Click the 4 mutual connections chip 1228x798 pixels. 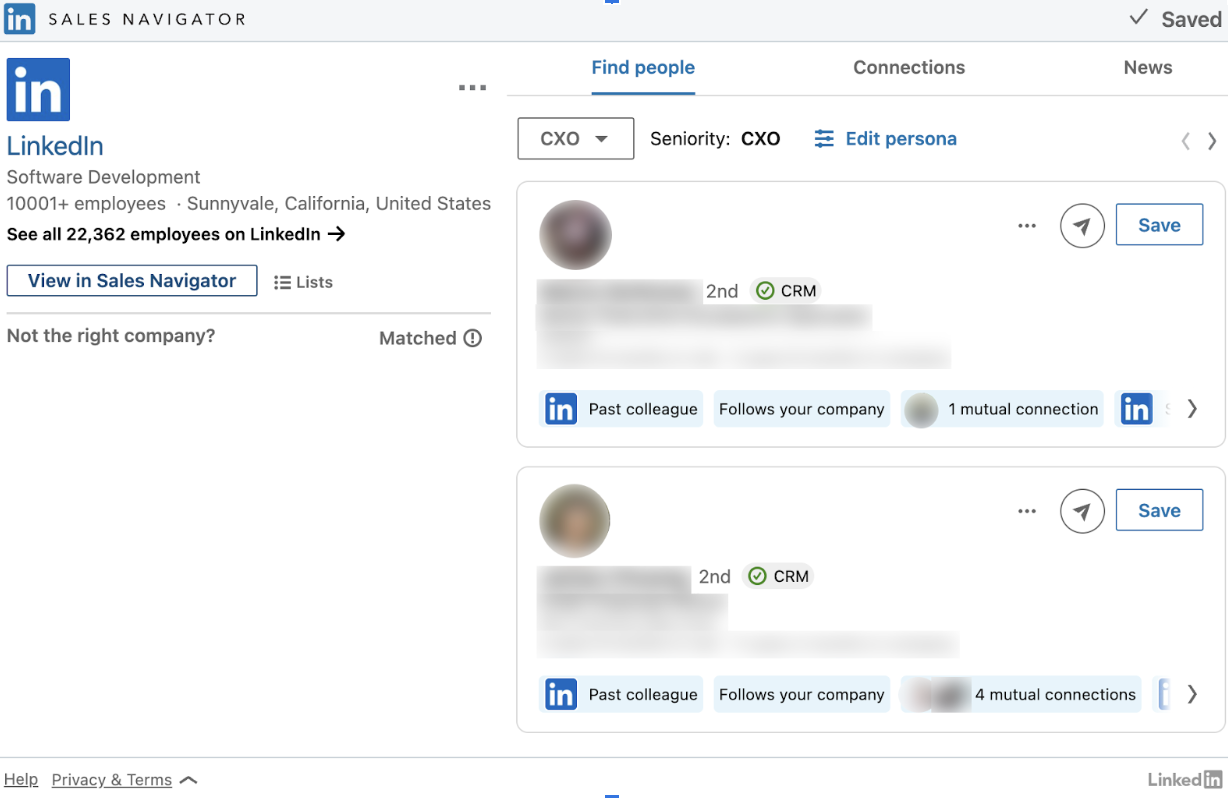pyautogui.click(x=1021, y=695)
